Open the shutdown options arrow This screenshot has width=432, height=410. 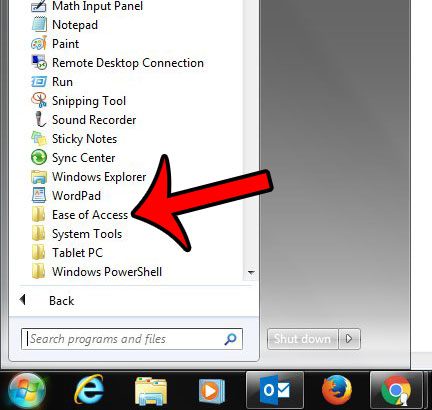(x=349, y=339)
